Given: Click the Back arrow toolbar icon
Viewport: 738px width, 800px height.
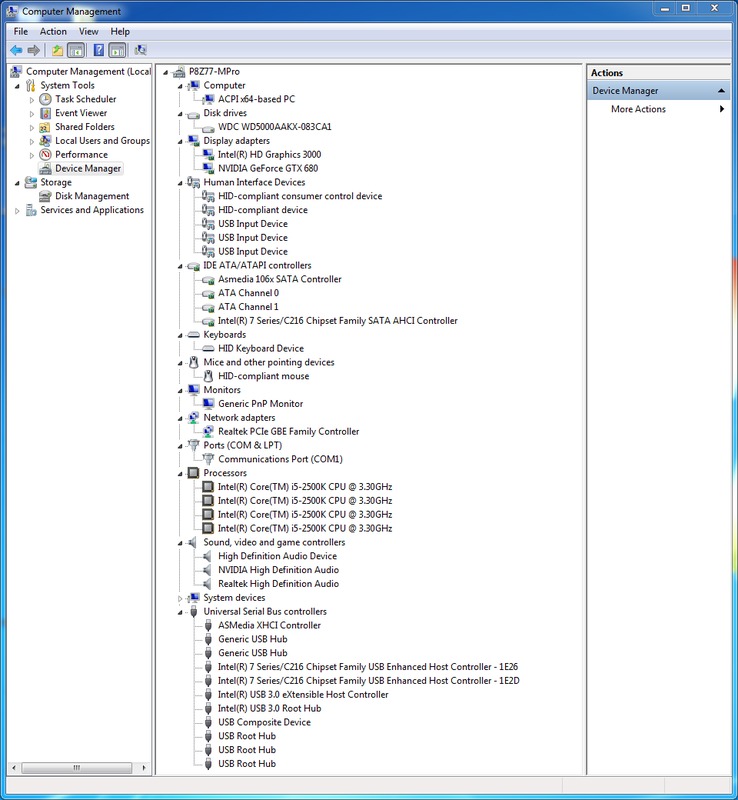Looking at the screenshot, I should [16, 50].
